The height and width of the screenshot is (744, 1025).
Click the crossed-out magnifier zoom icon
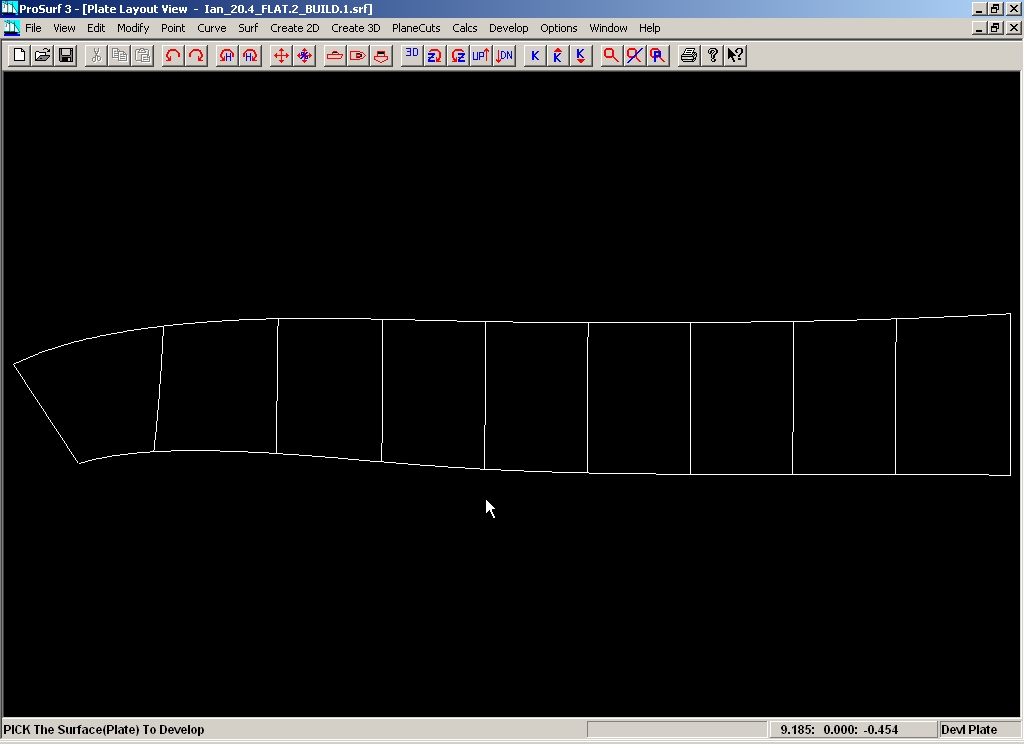[x=634, y=56]
